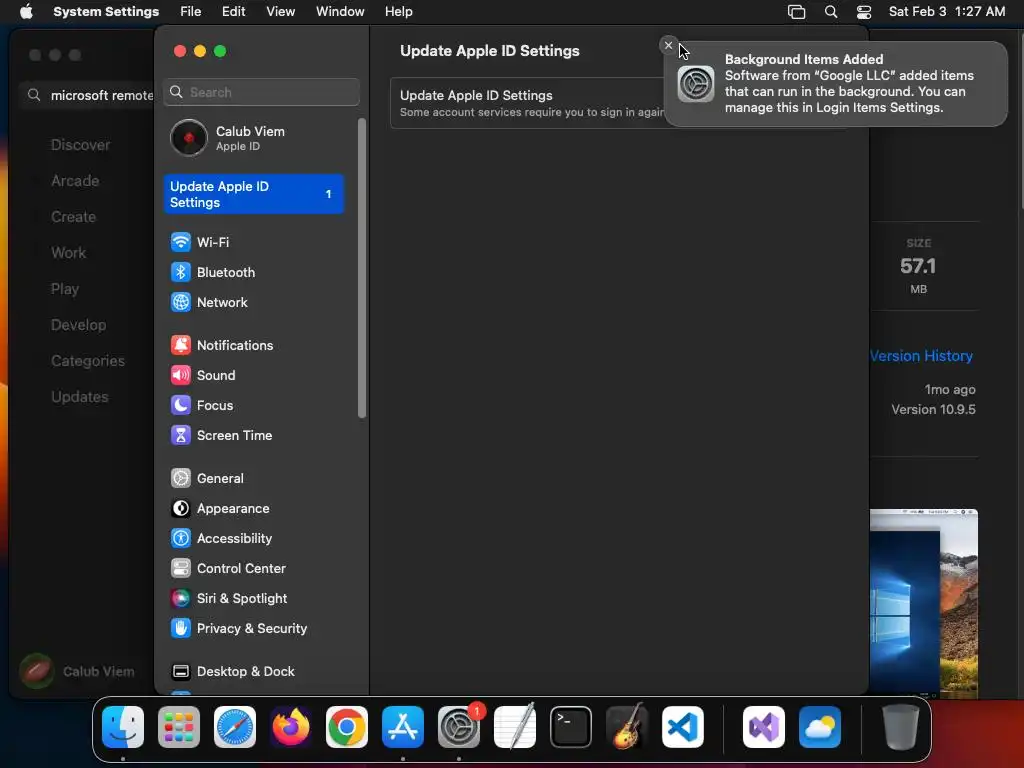Click the date and time in menu bar

pos(947,12)
